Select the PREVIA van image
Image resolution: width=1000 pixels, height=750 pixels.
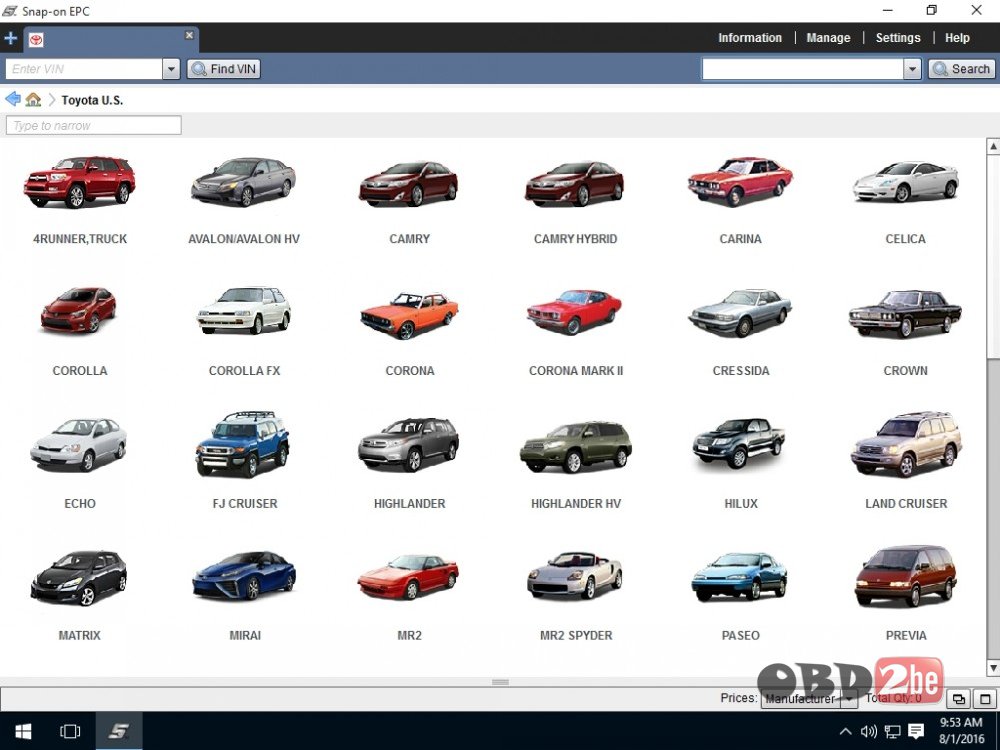tap(906, 576)
